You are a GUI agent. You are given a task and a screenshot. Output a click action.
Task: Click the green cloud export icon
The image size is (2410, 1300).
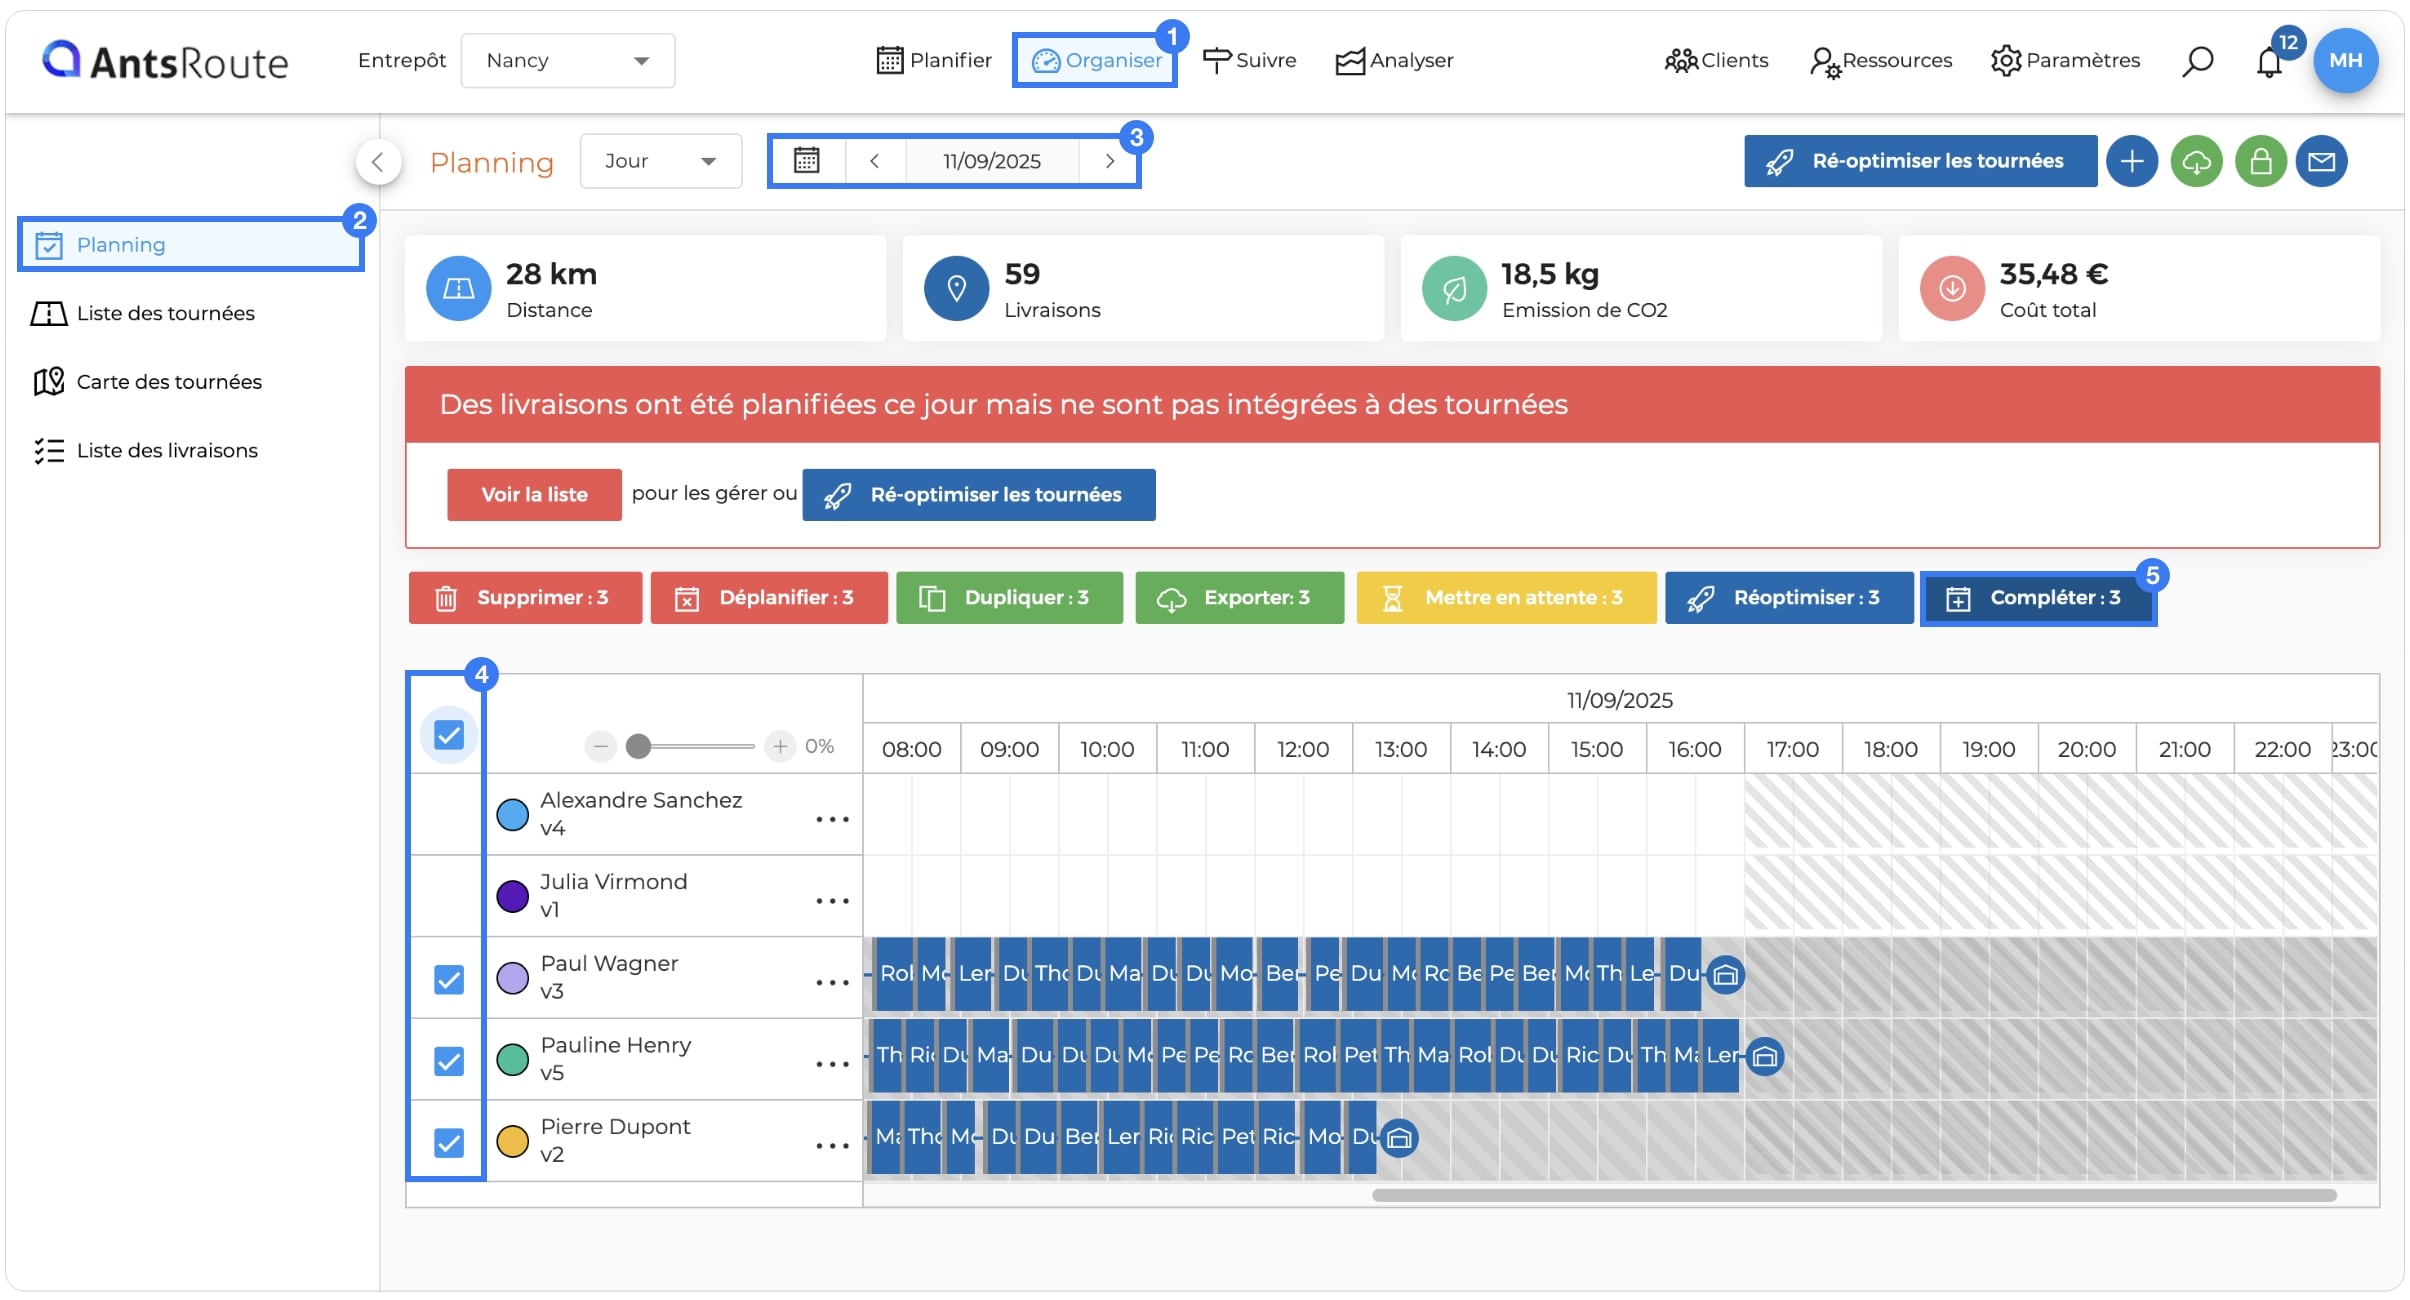[x=2196, y=161]
